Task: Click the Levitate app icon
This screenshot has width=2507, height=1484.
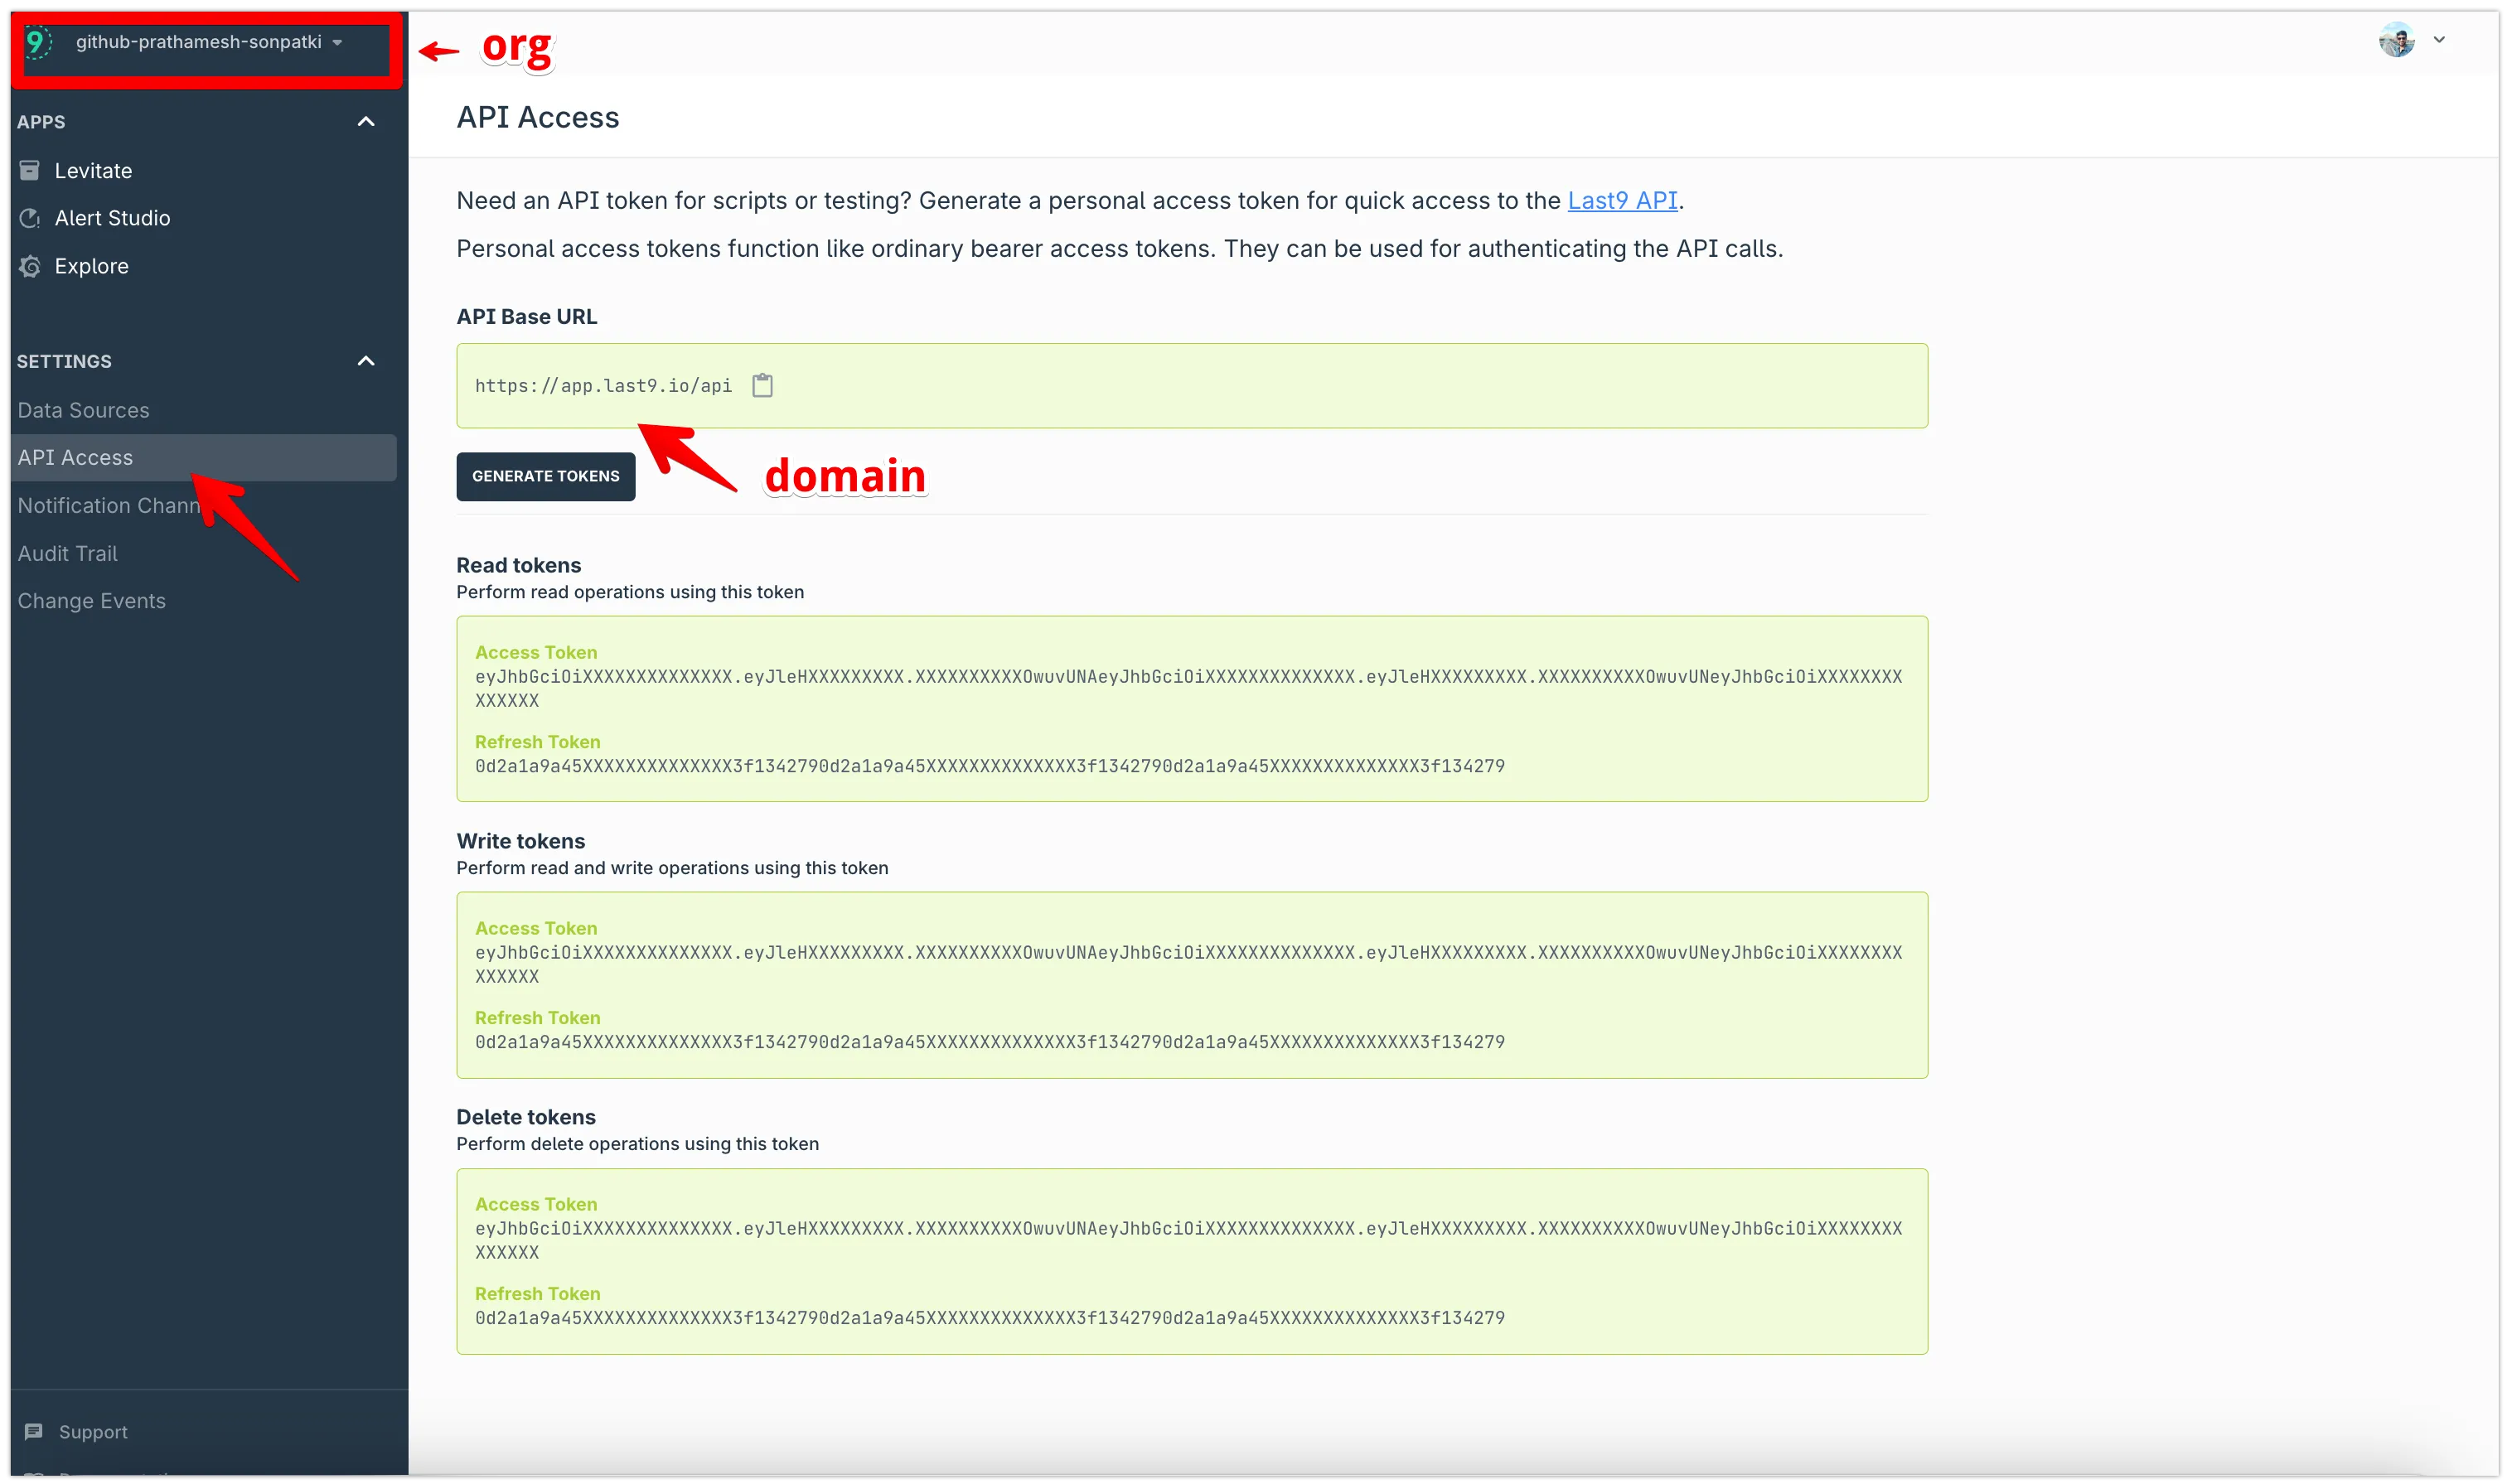Action: (30, 171)
